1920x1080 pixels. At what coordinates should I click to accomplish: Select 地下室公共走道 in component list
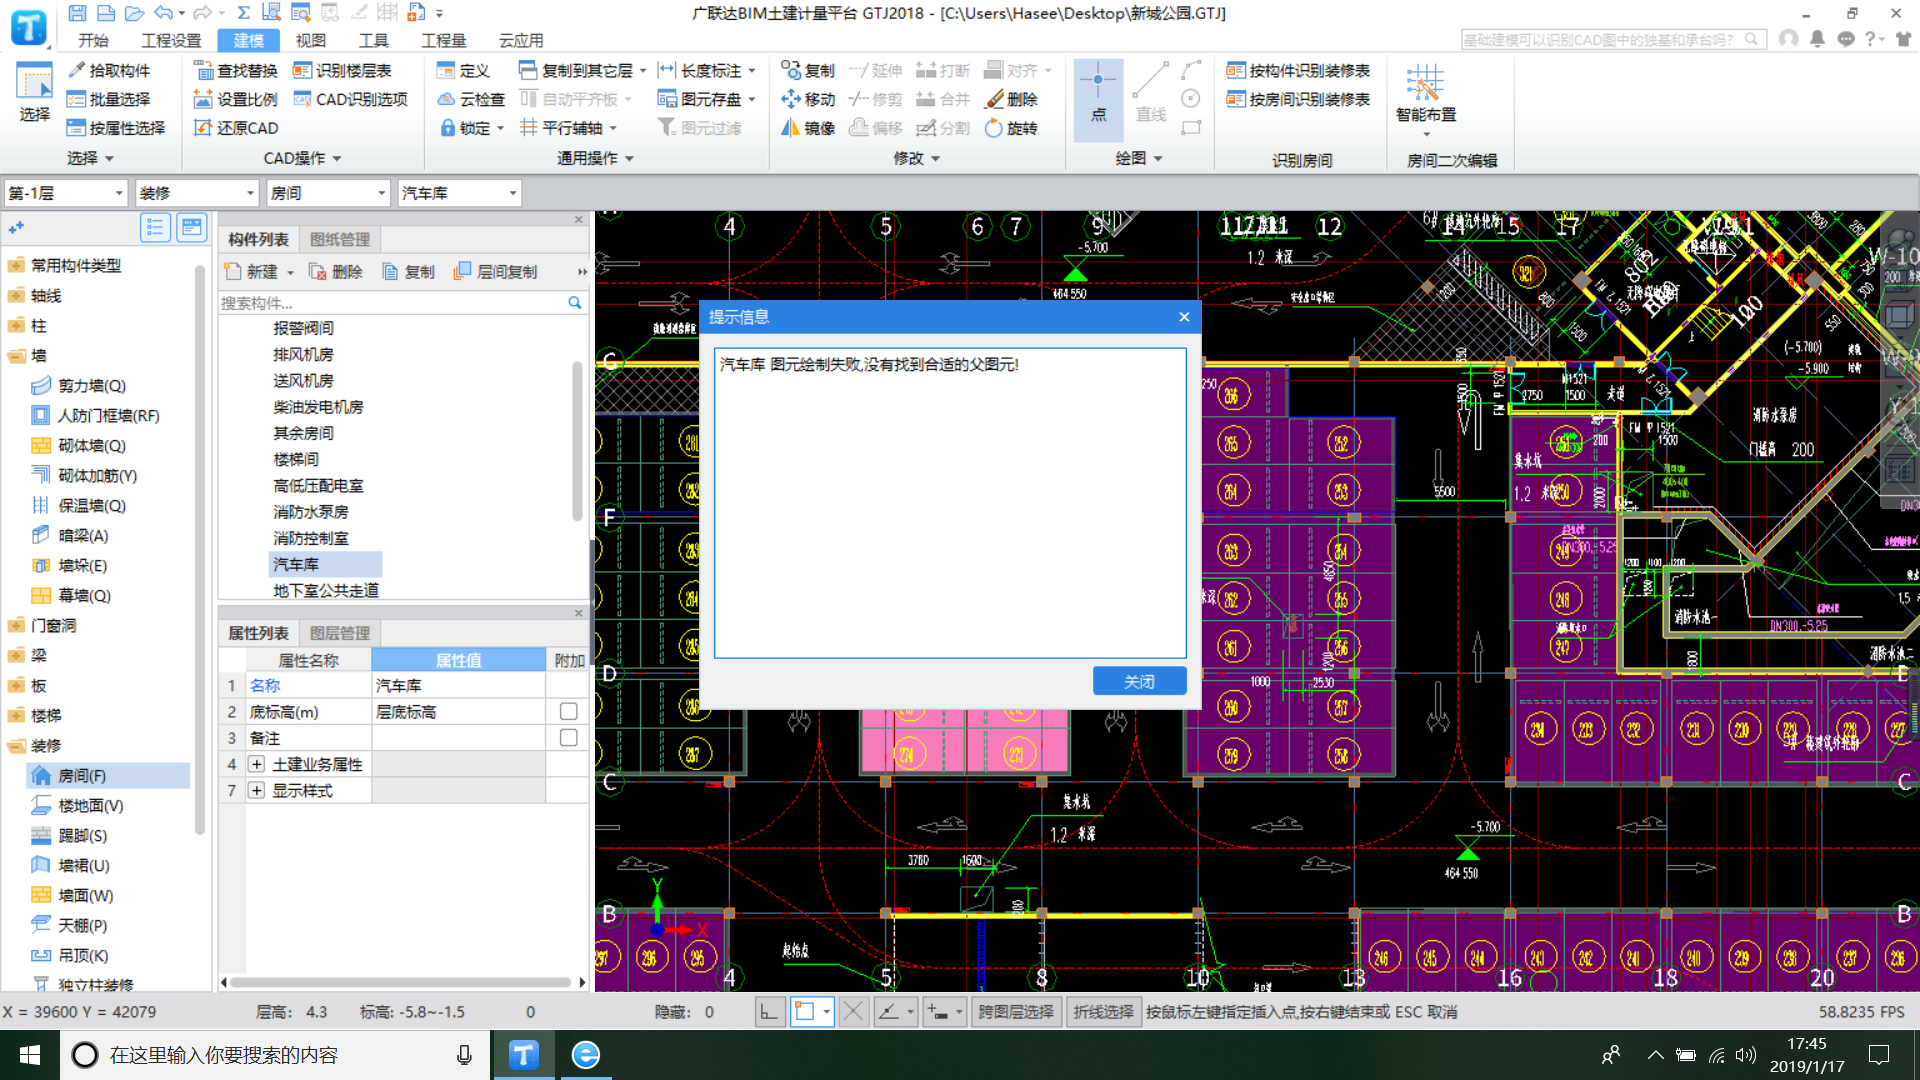pos(326,591)
